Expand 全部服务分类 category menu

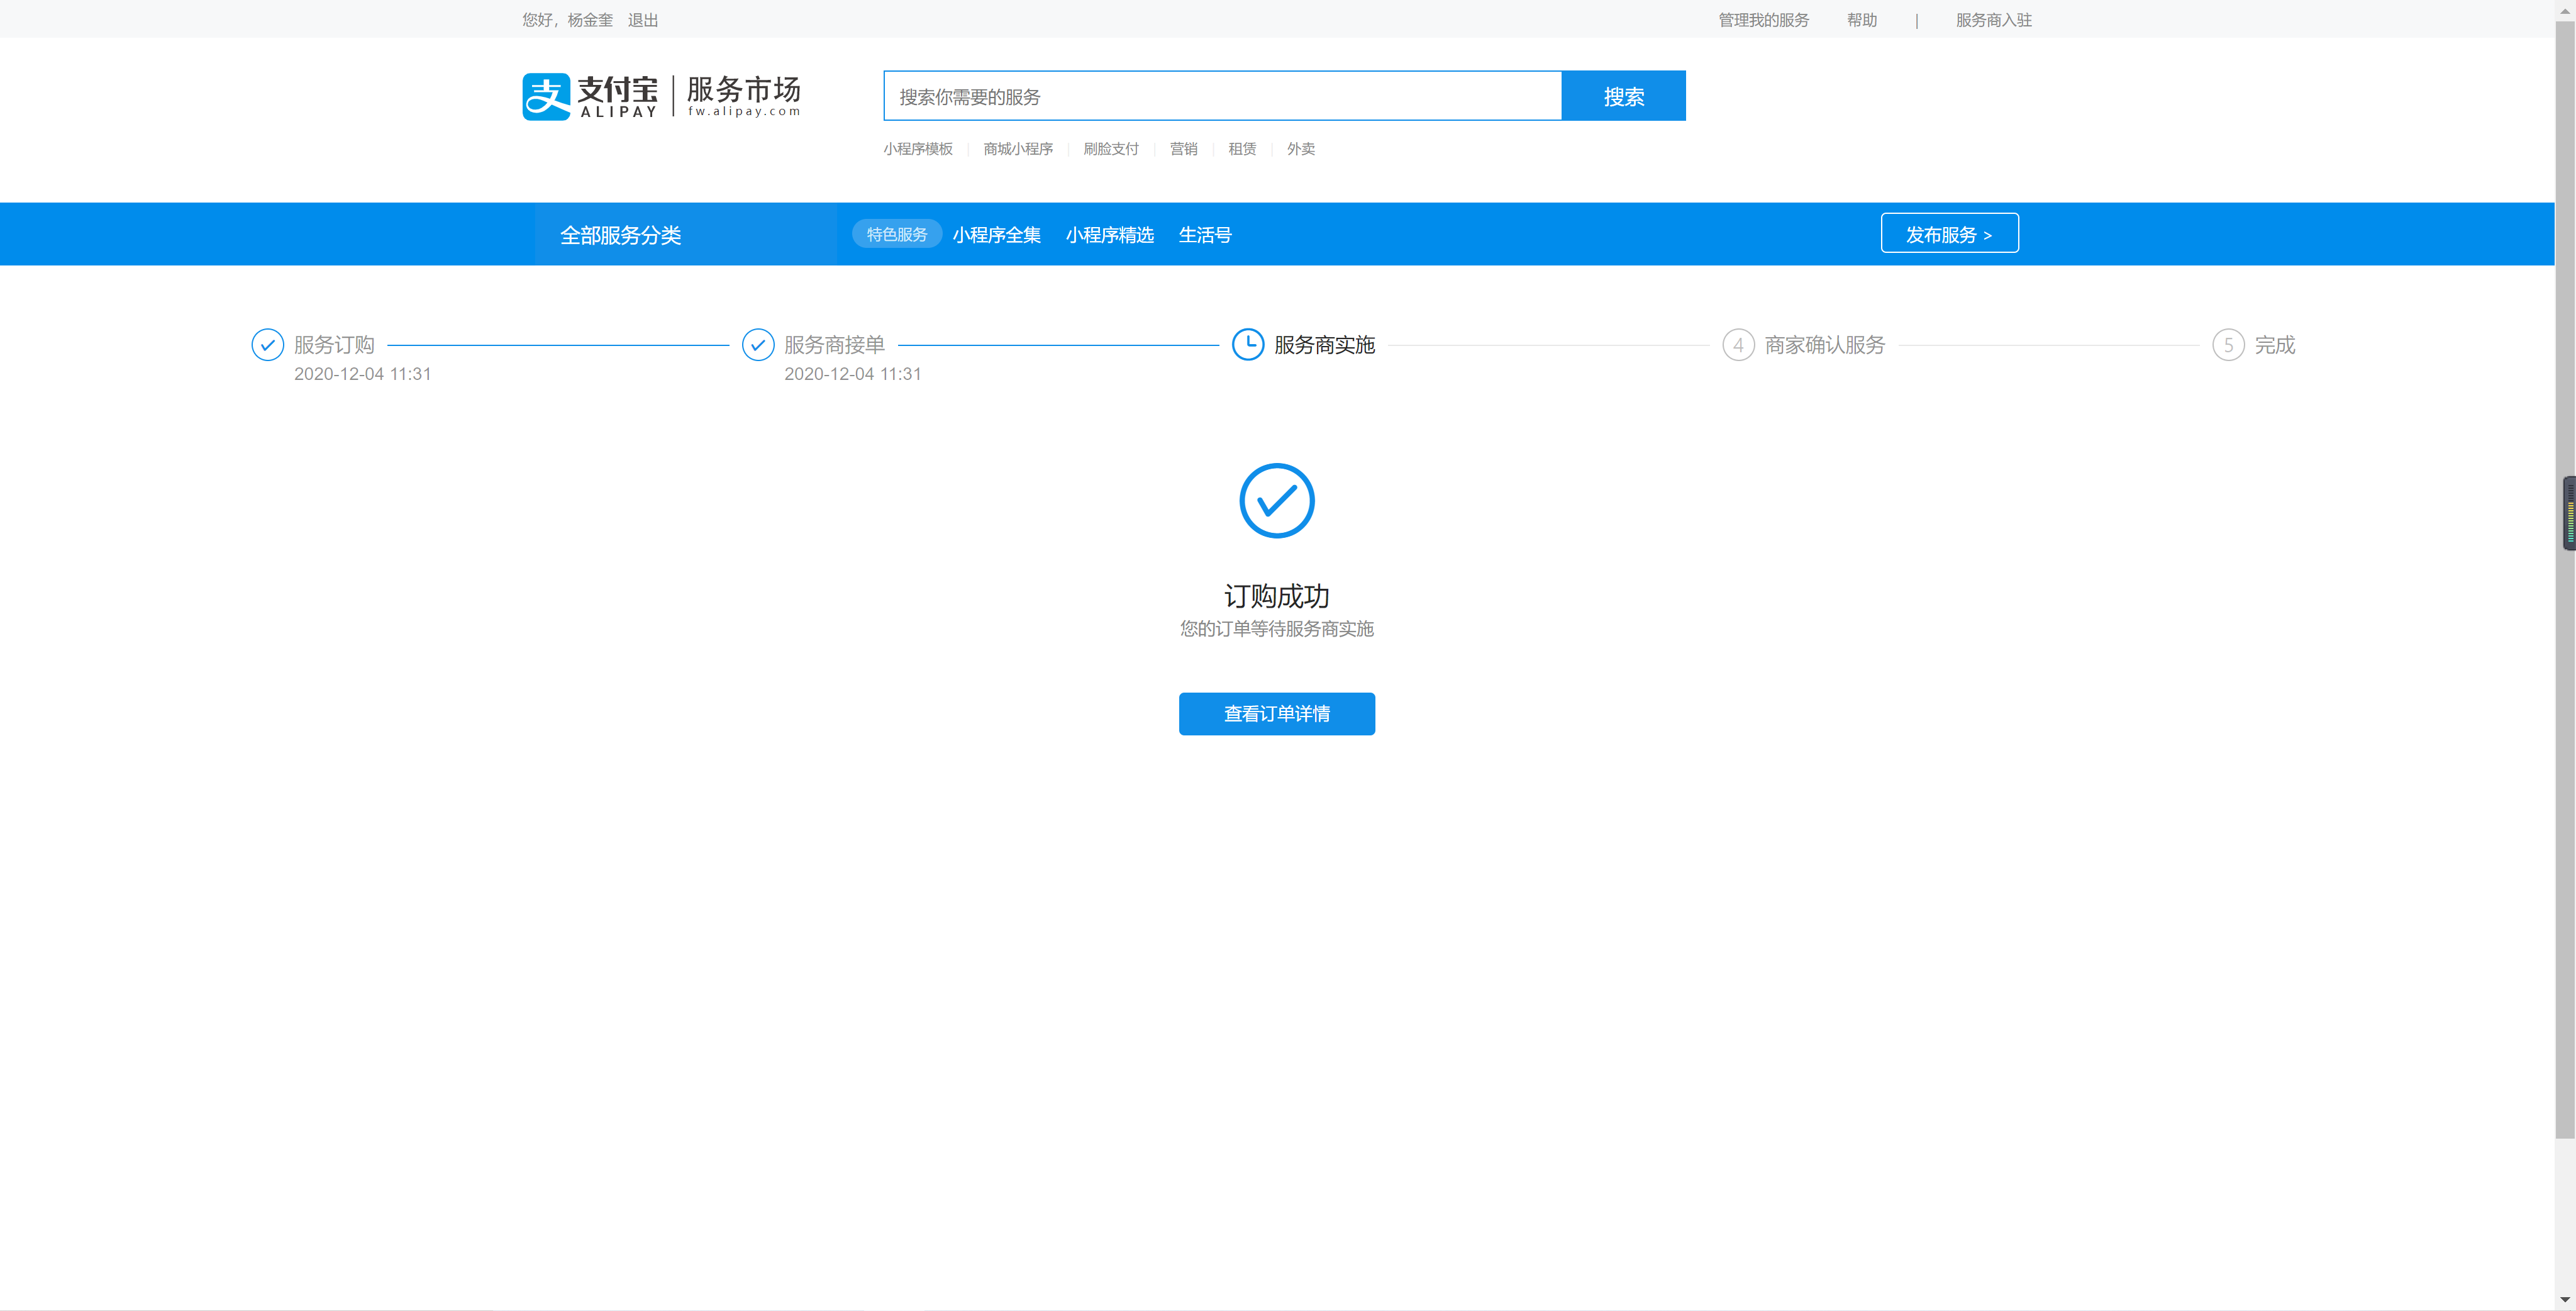(620, 235)
